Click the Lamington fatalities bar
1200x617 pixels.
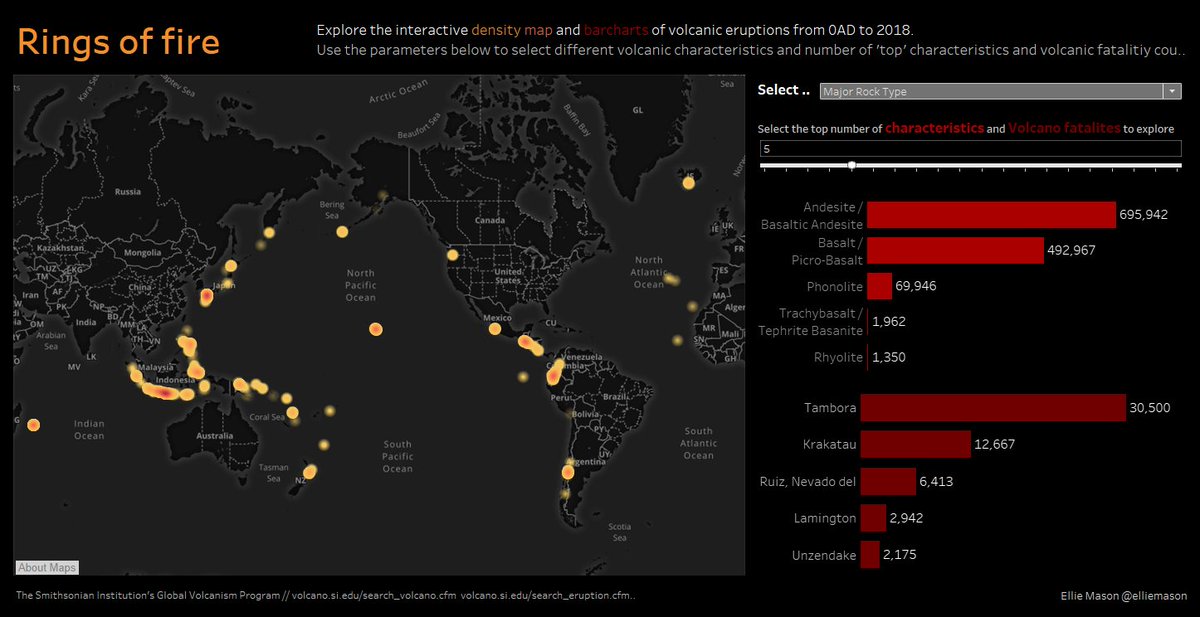(x=873, y=518)
